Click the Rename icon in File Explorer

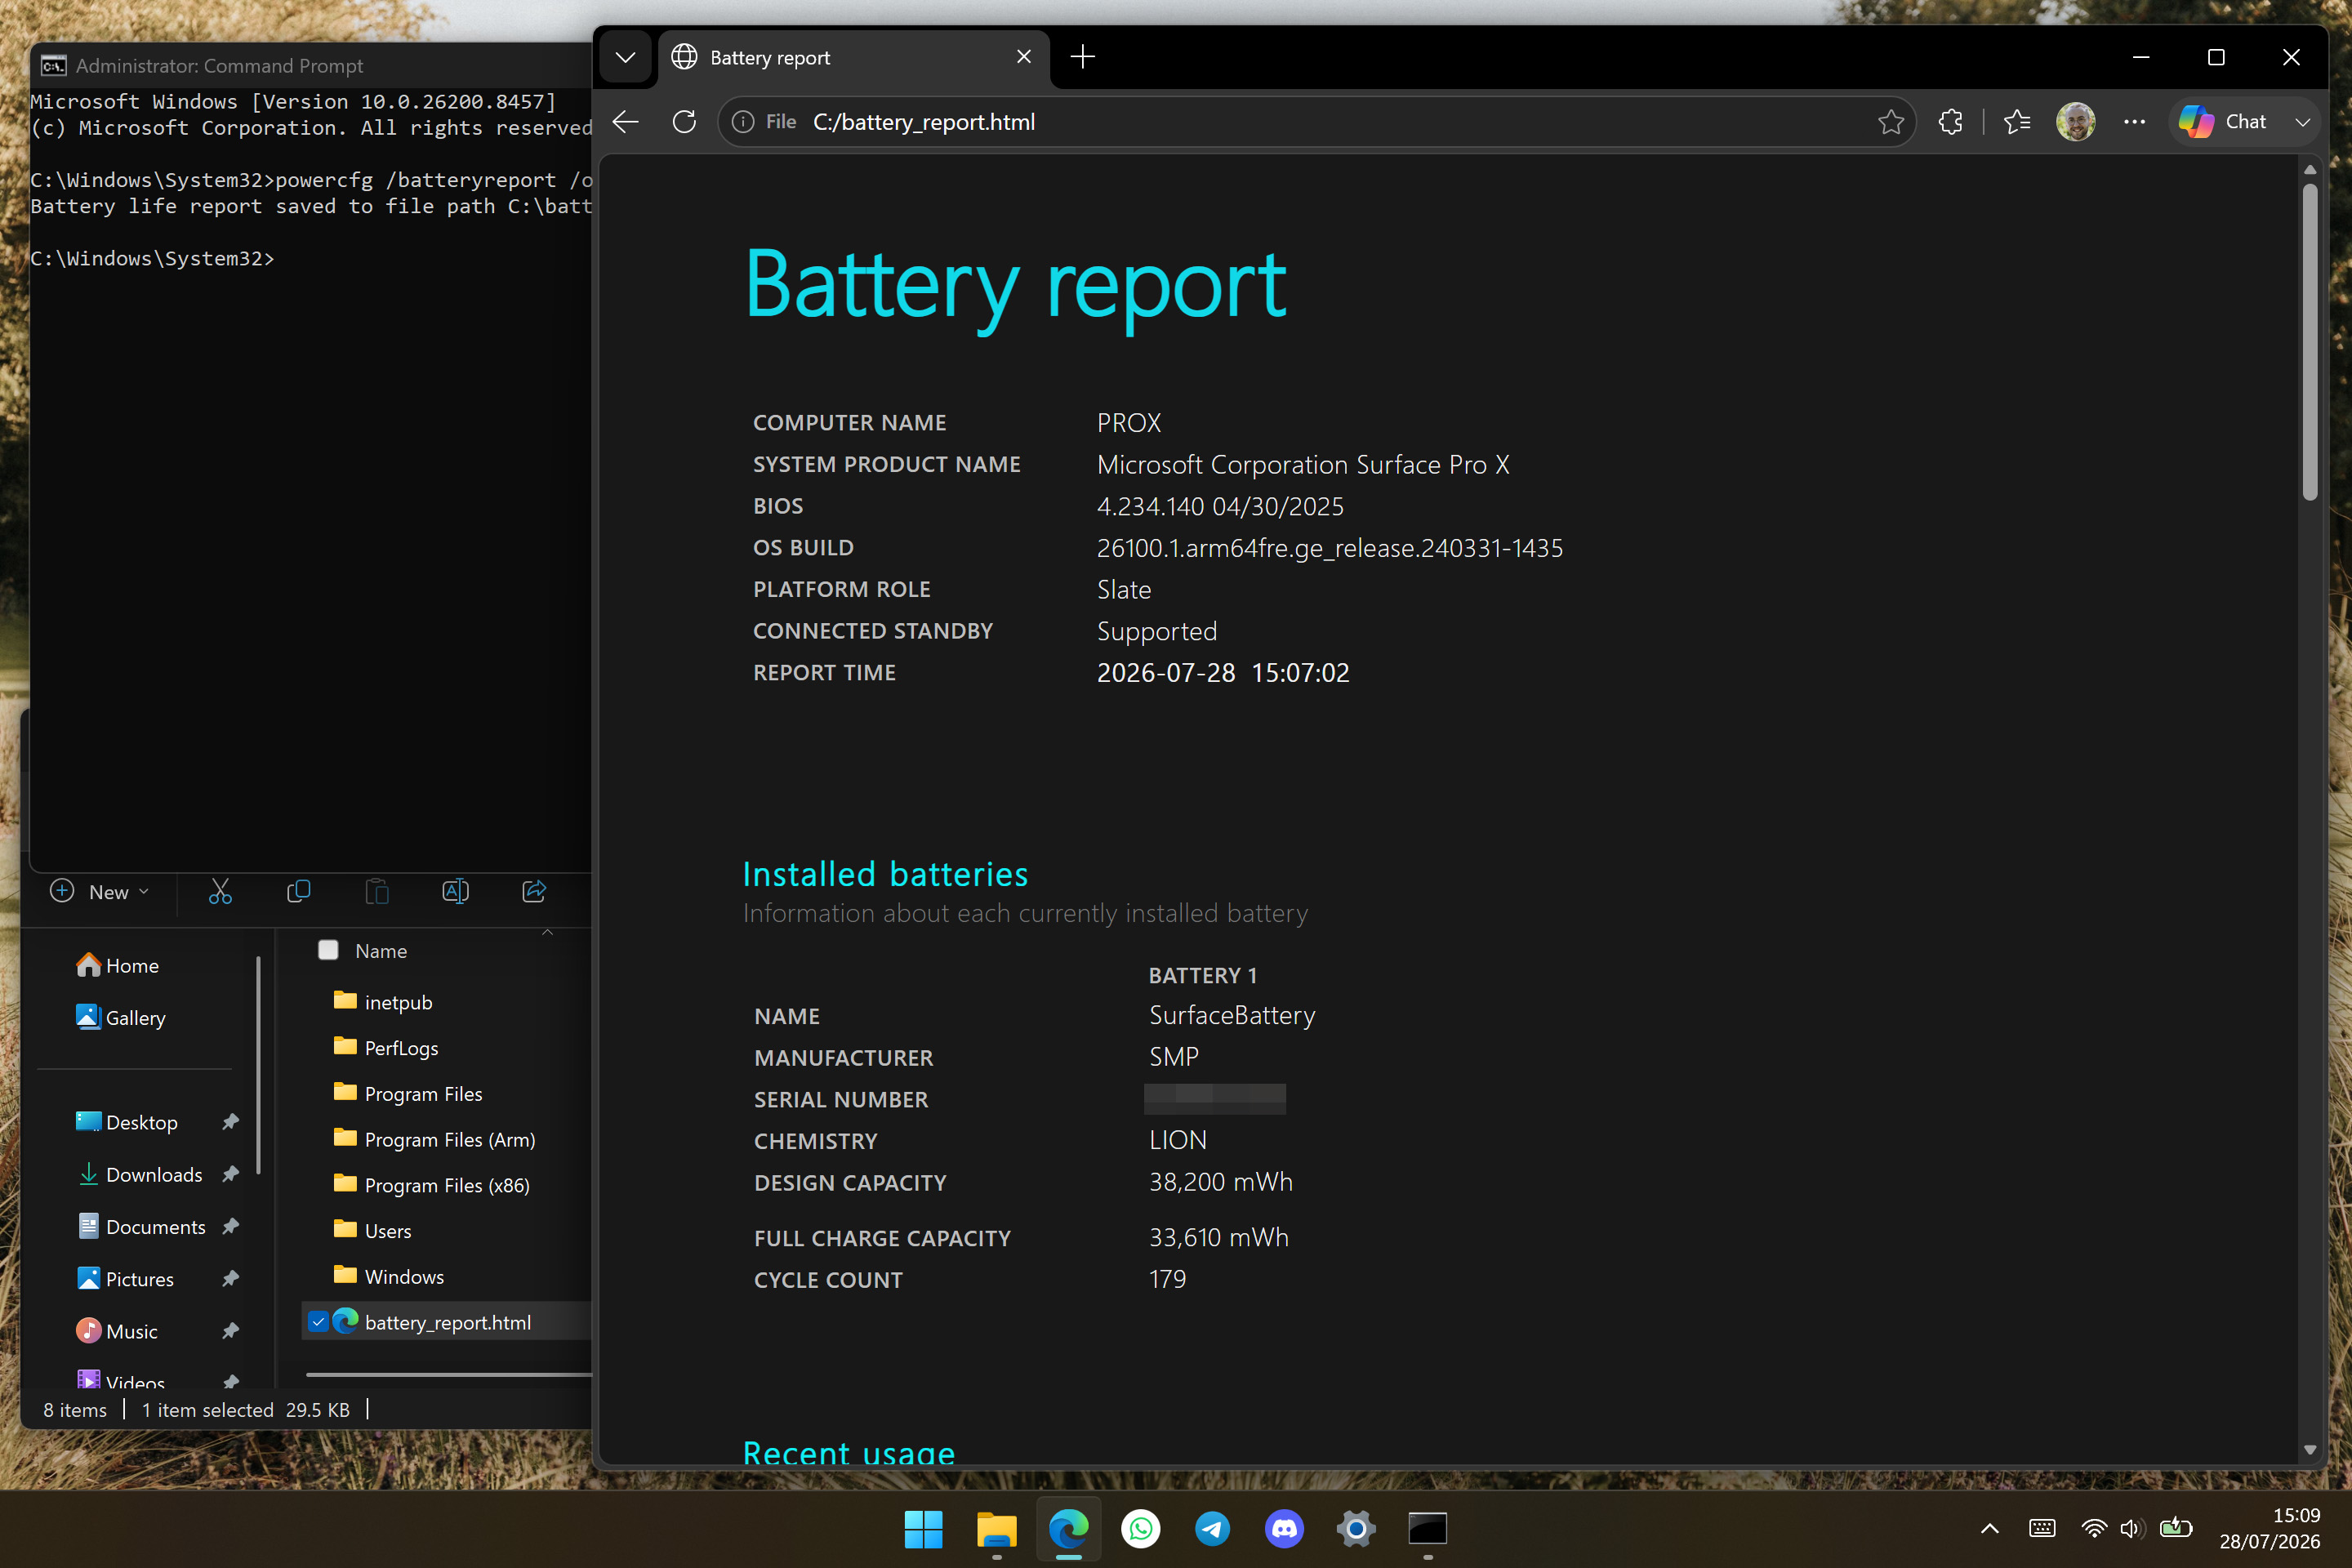455,892
